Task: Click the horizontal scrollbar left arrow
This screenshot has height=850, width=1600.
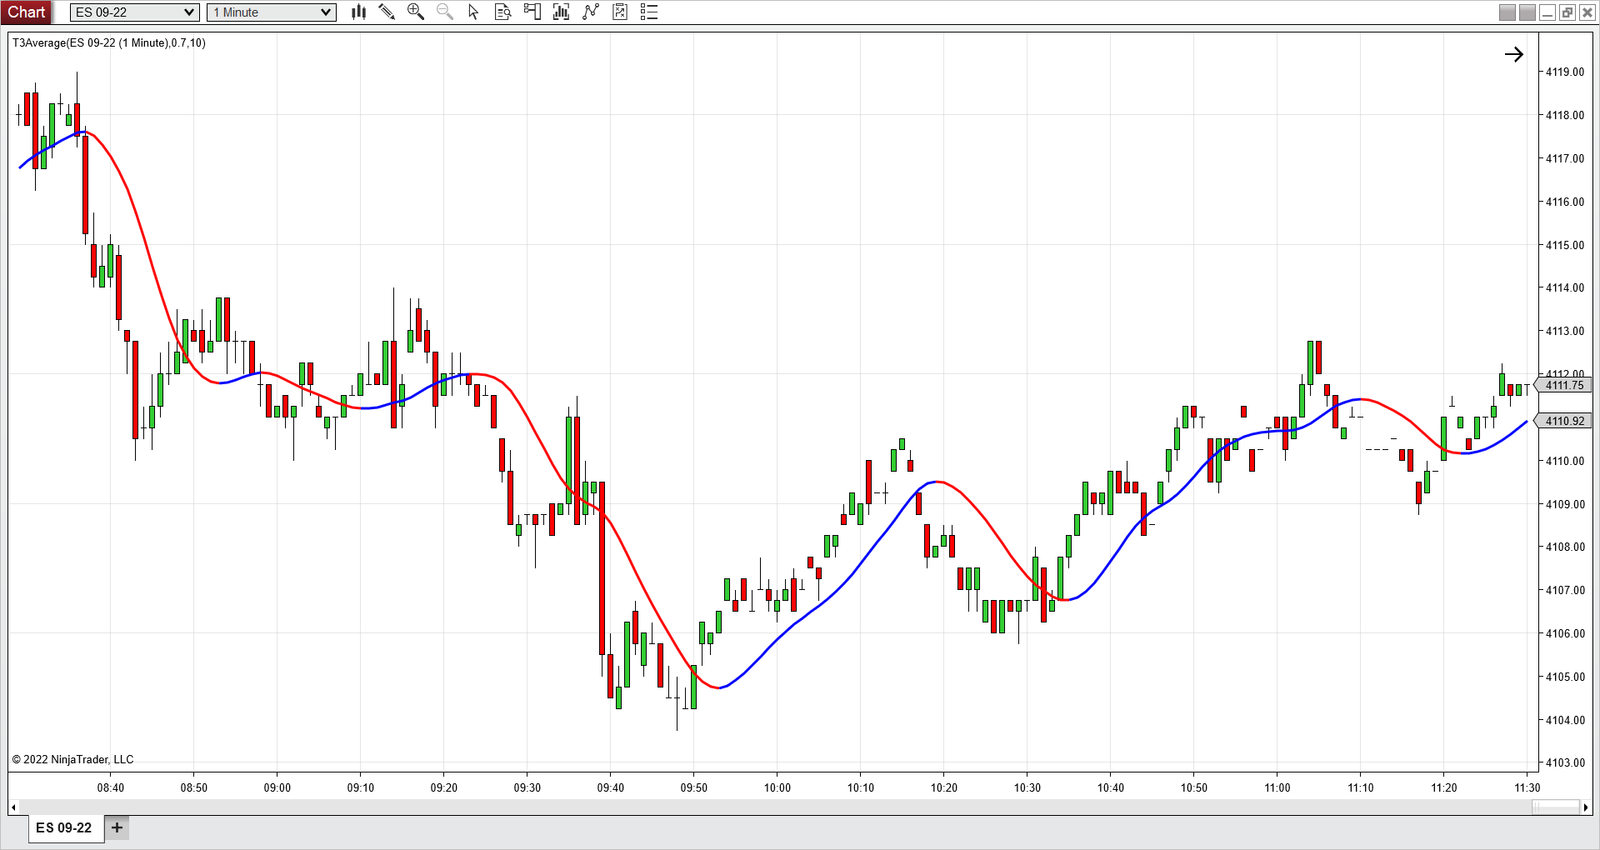Action: point(13,807)
